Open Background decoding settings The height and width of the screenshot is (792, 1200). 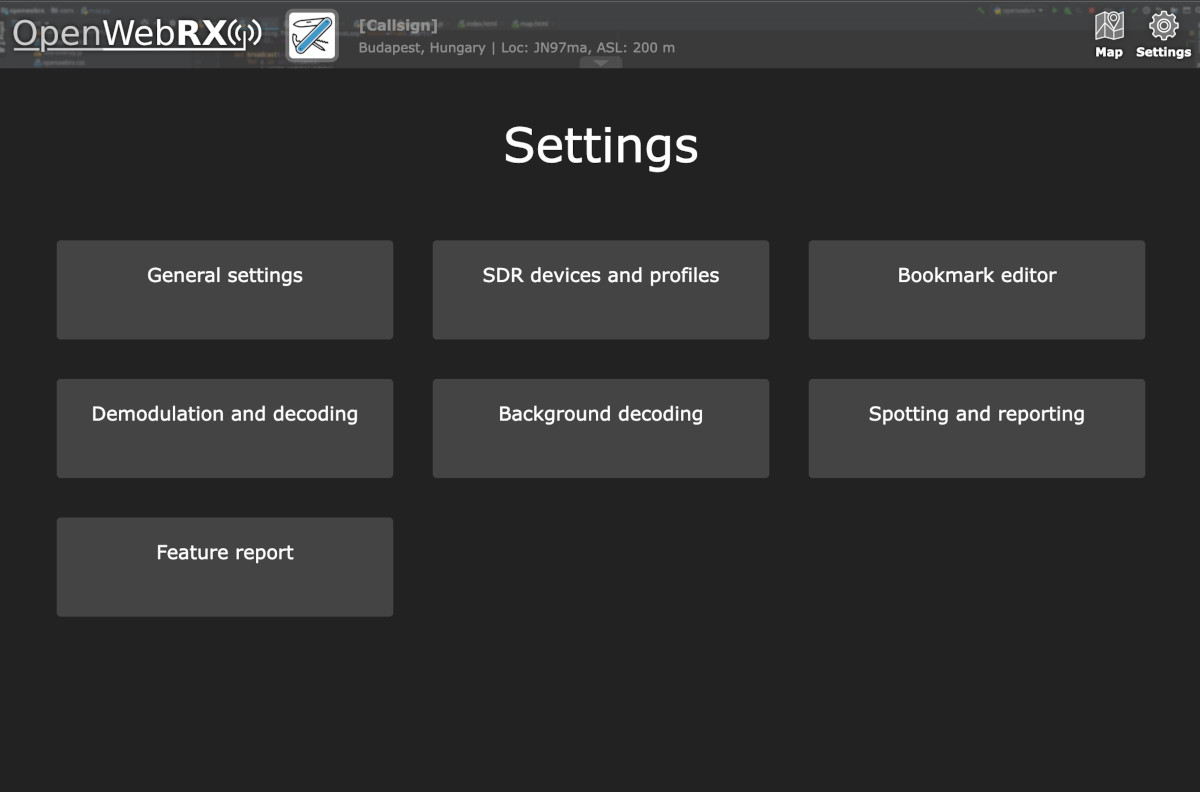(600, 428)
